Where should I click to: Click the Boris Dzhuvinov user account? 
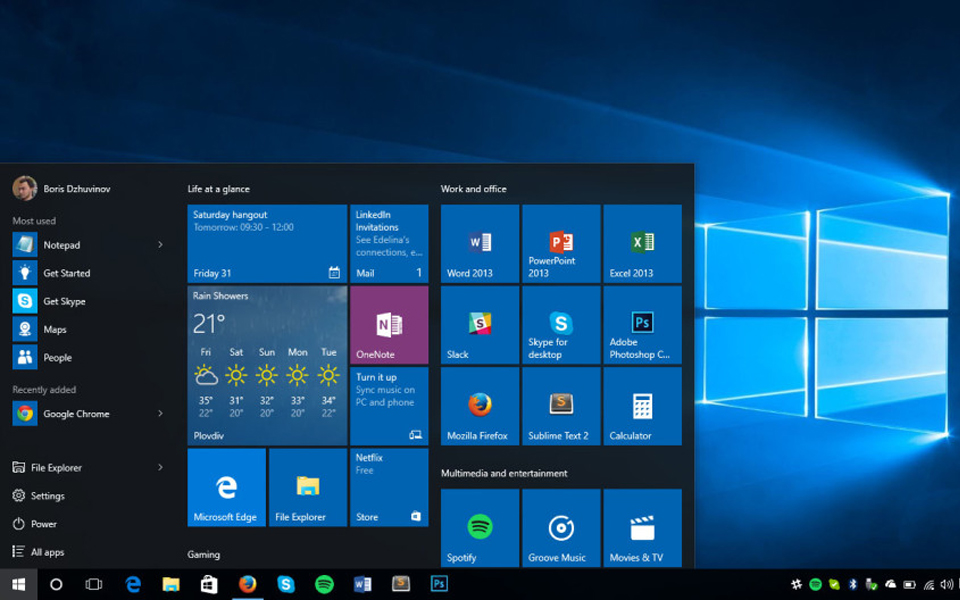coord(76,188)
